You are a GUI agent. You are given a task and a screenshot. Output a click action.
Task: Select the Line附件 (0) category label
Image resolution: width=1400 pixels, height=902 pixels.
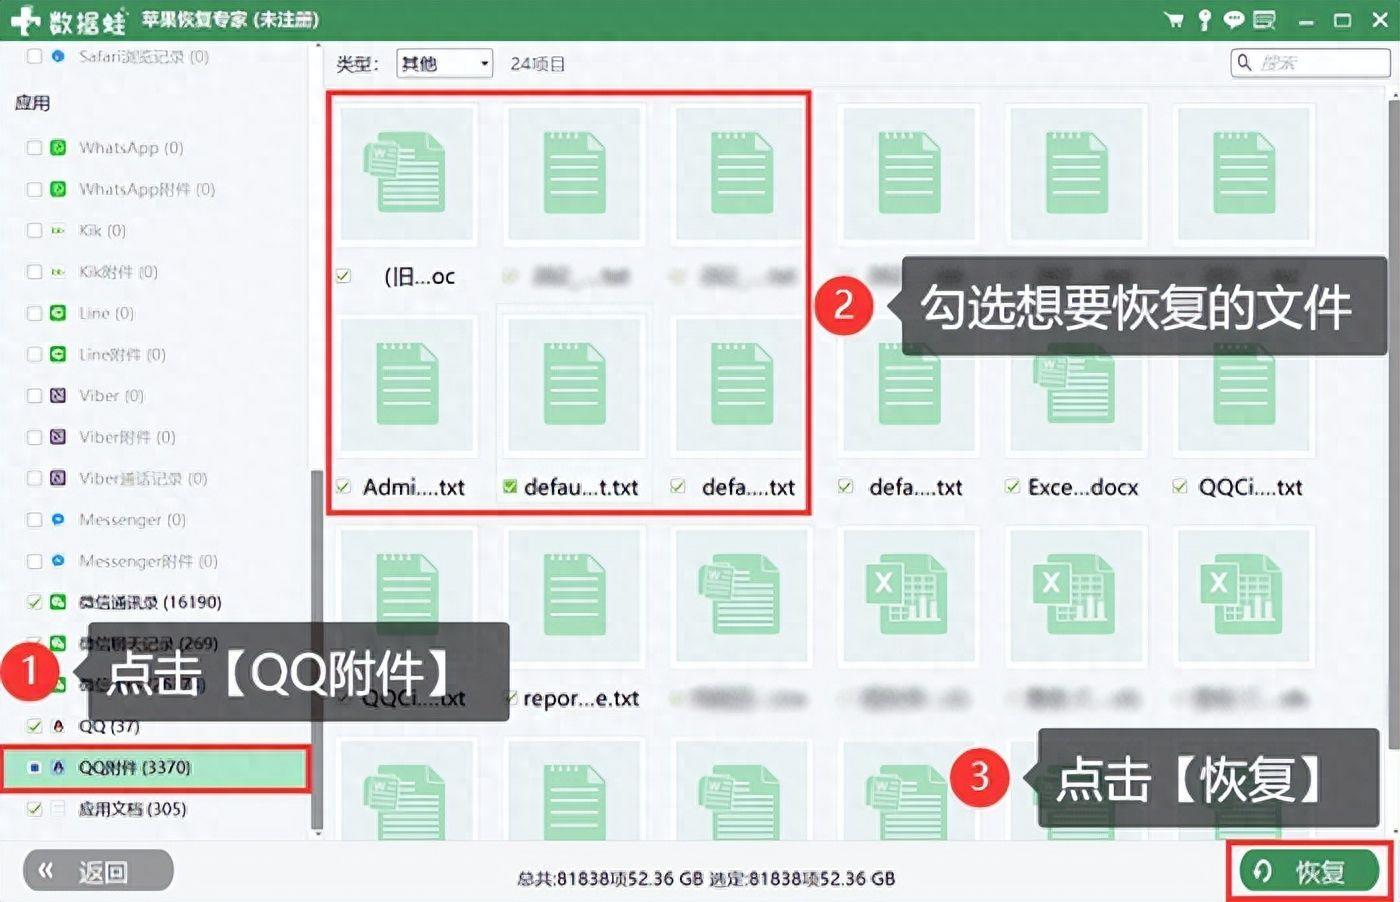pyautogui.click(x=122, y=354)
